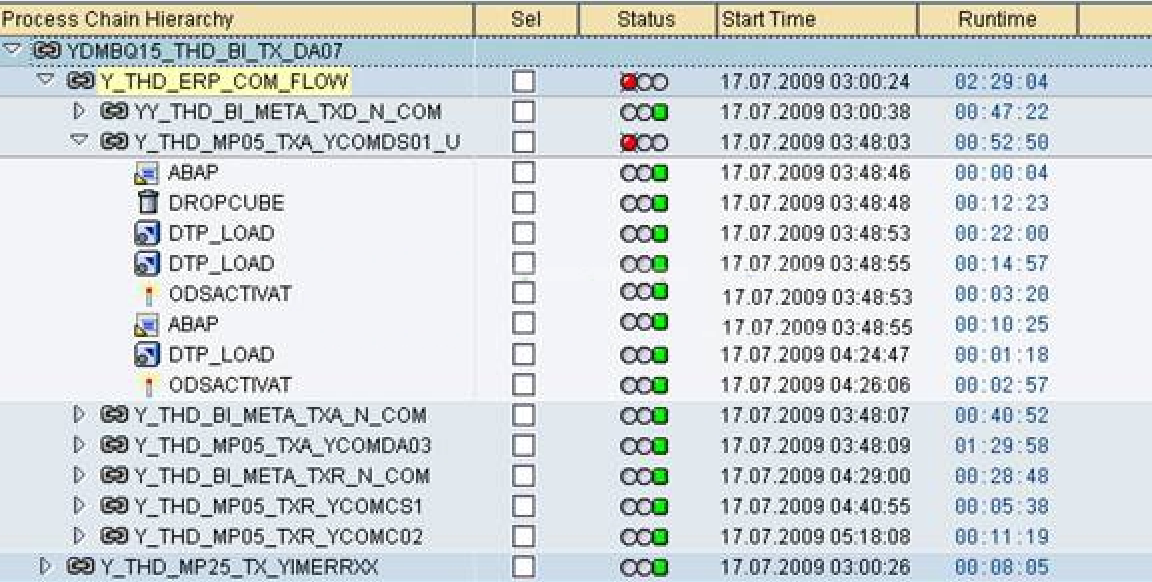Click runtime value 02:29:04

coord(1001,82)
